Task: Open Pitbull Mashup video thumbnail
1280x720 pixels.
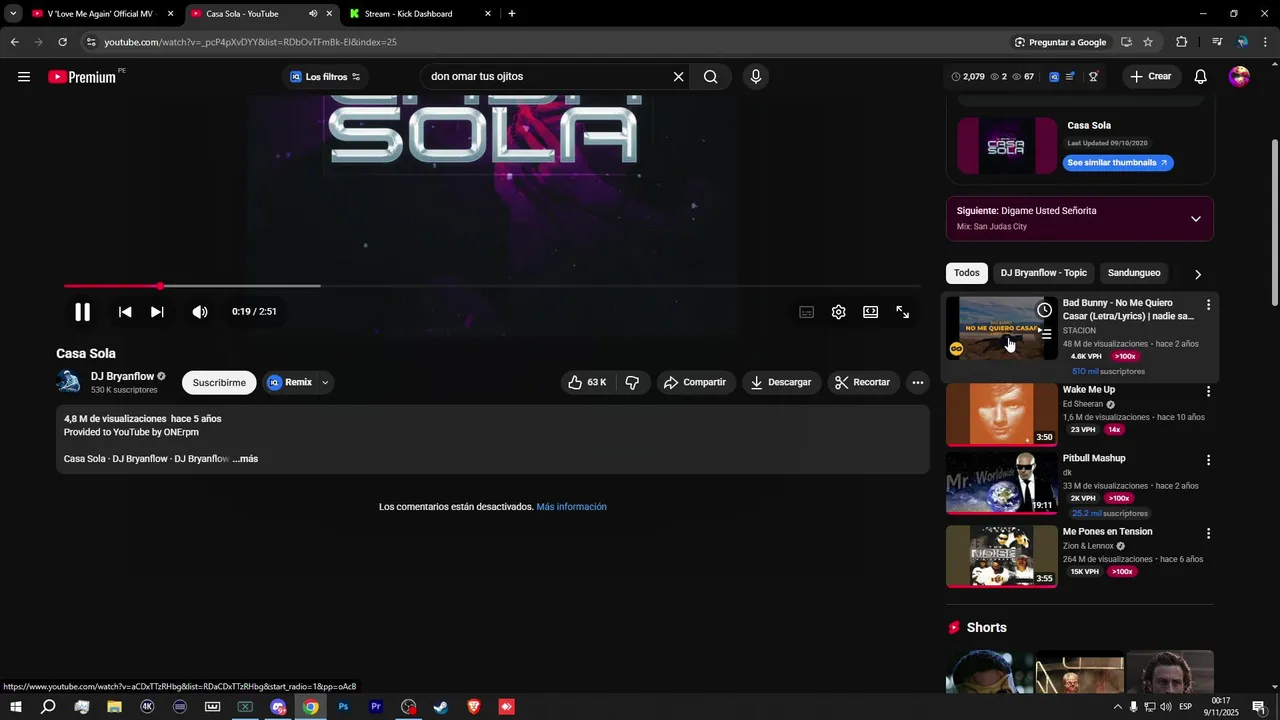Action: 1001,483
